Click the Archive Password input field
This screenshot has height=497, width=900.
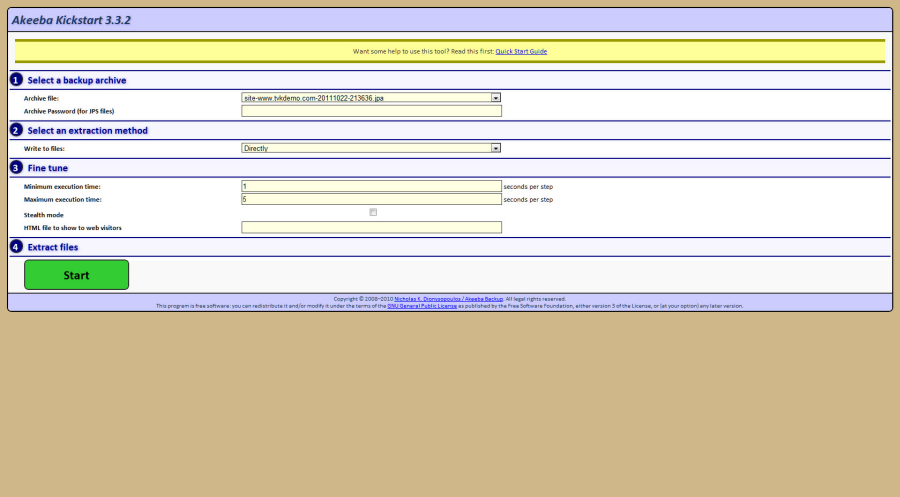tap(371, 111)
